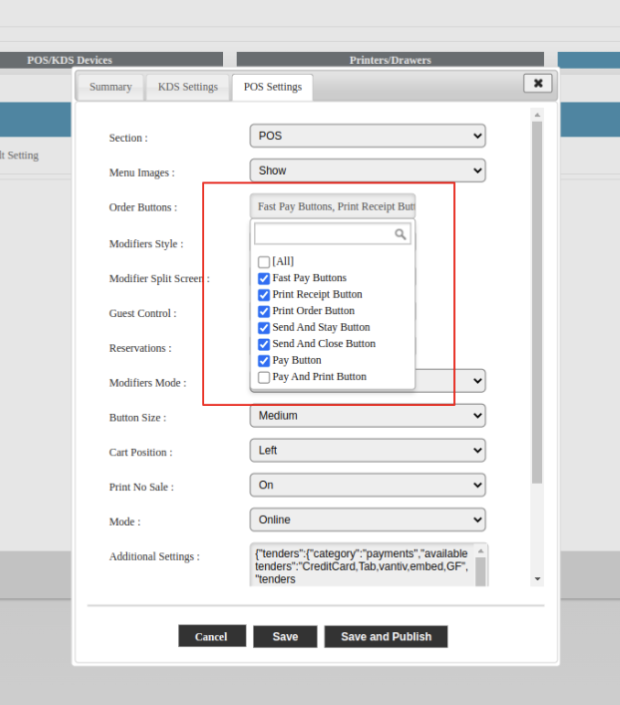
Task: Uncheck Send And Close Button checkbox
Action: (264, 344)
